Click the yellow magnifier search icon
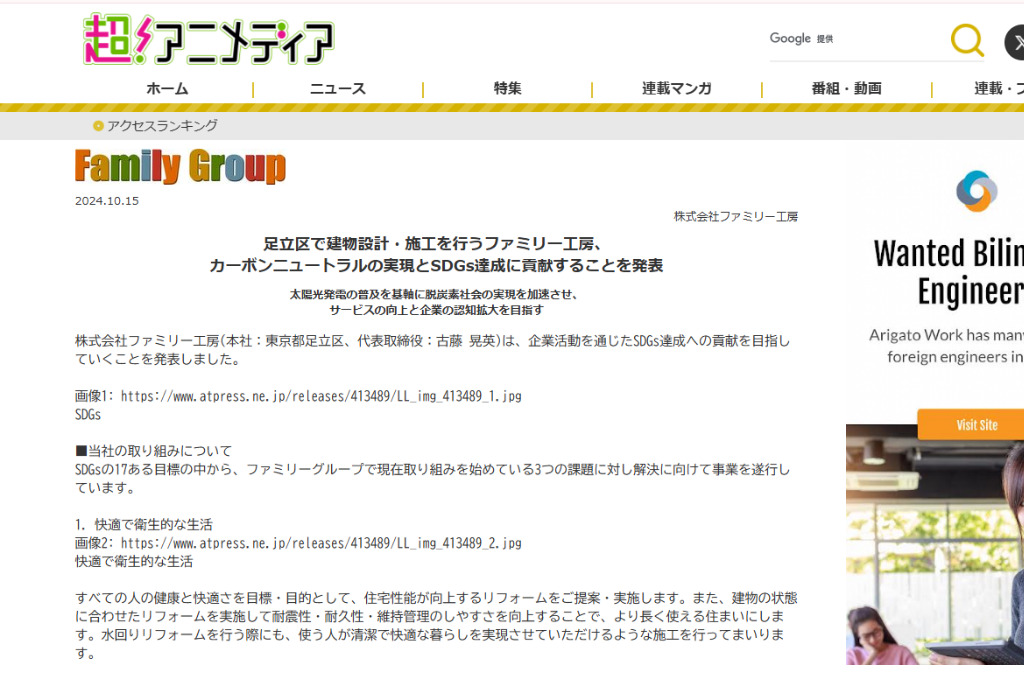 [967, 40]
